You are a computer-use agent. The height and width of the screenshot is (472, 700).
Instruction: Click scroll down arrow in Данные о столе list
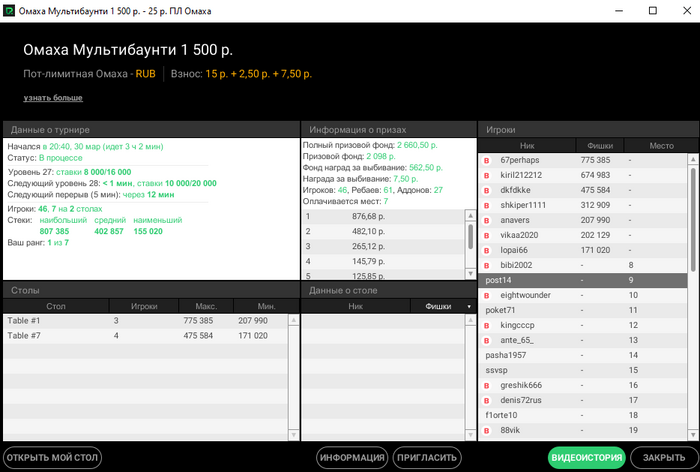[x=471, y=434]
